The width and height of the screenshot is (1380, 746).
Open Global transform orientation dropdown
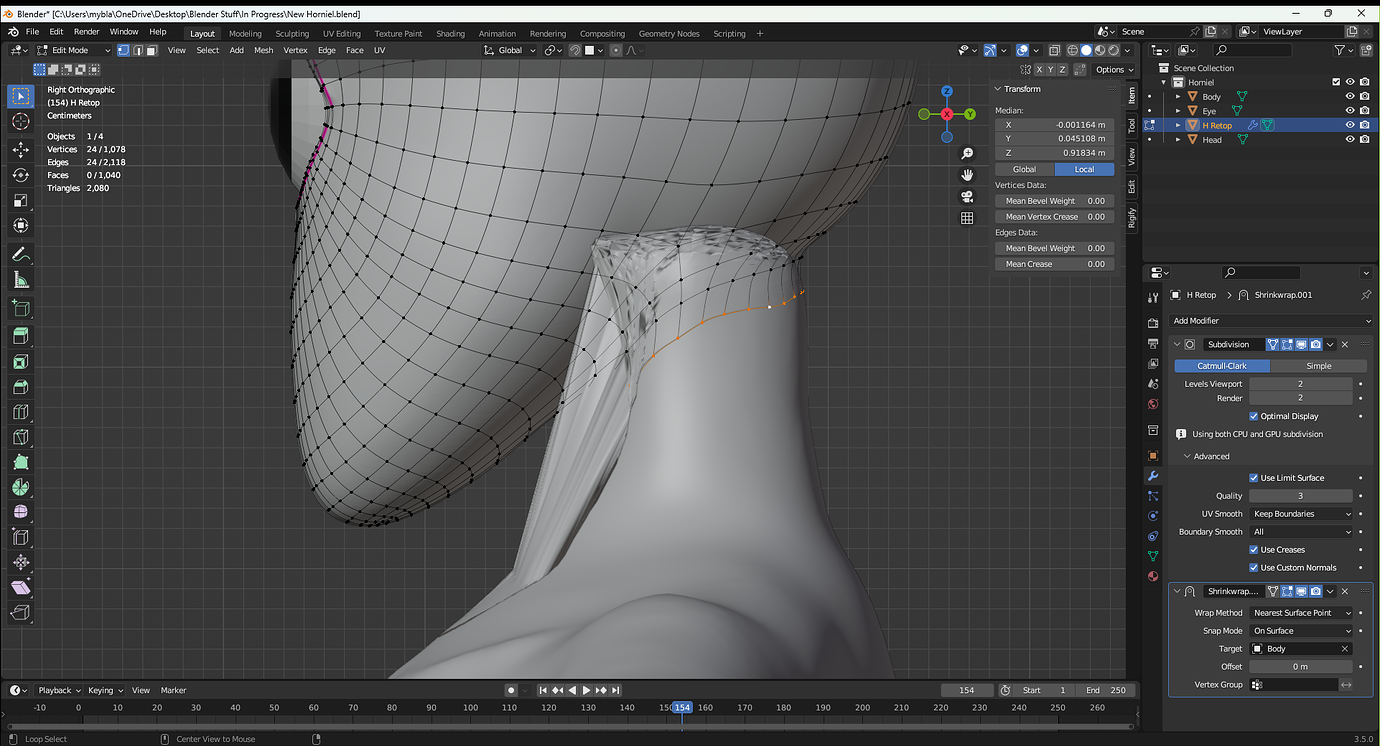[x=510, y=50]
